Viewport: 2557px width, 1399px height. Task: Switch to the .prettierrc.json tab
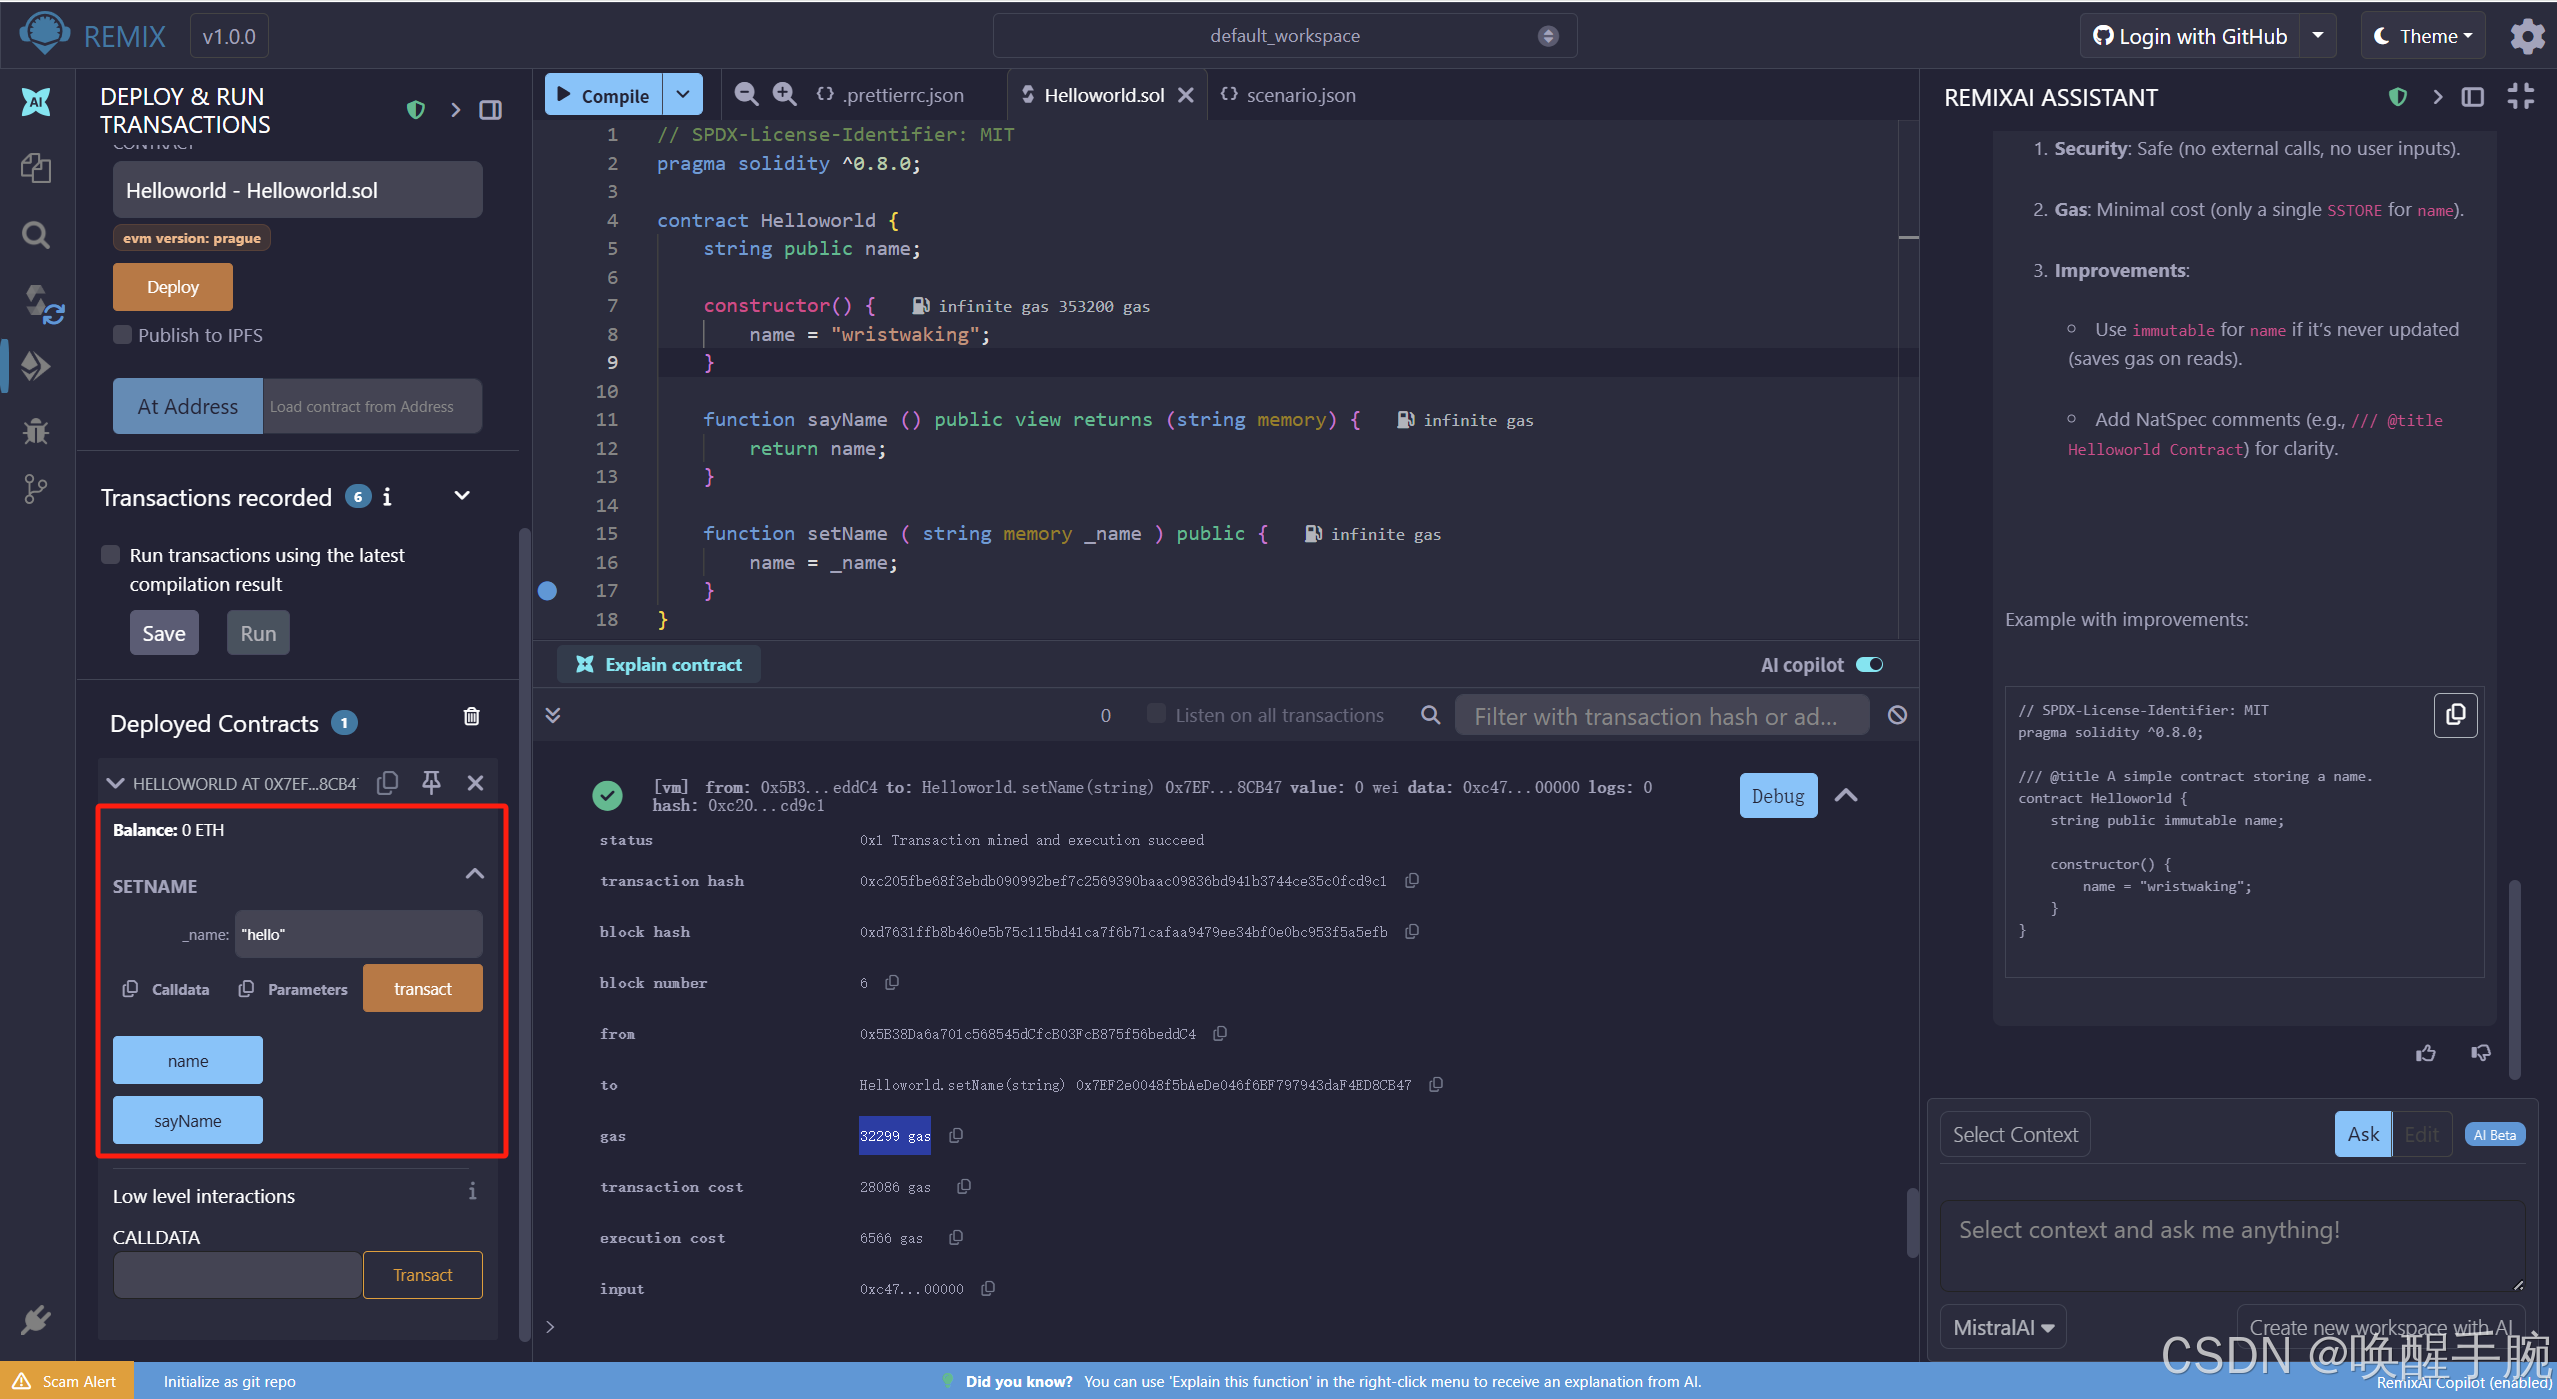[902, 95]
